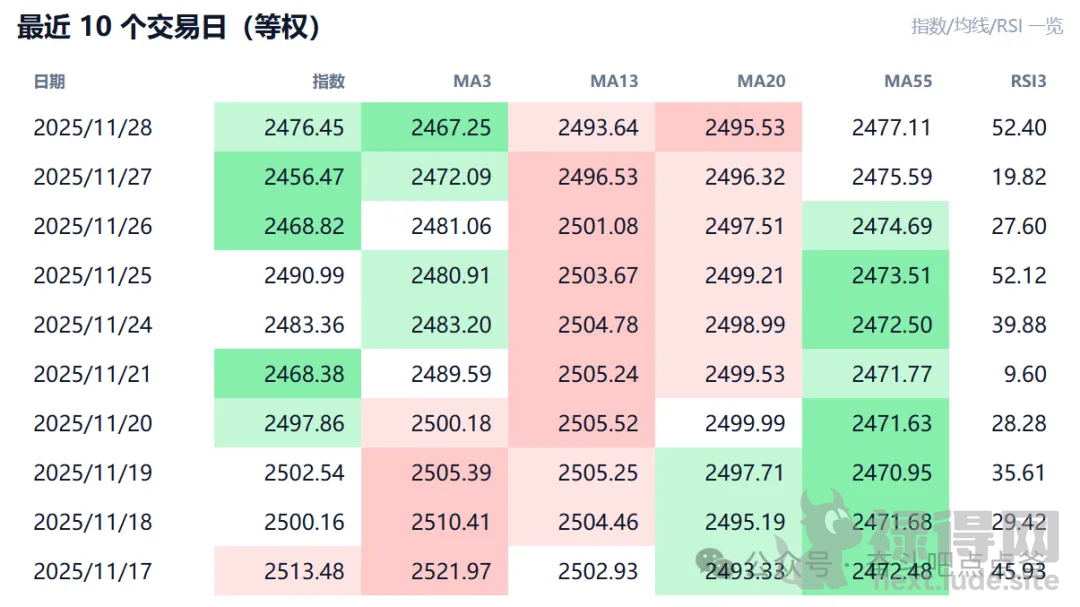
Task: Click the 指数 column header
Action: (x=329, y=81)
